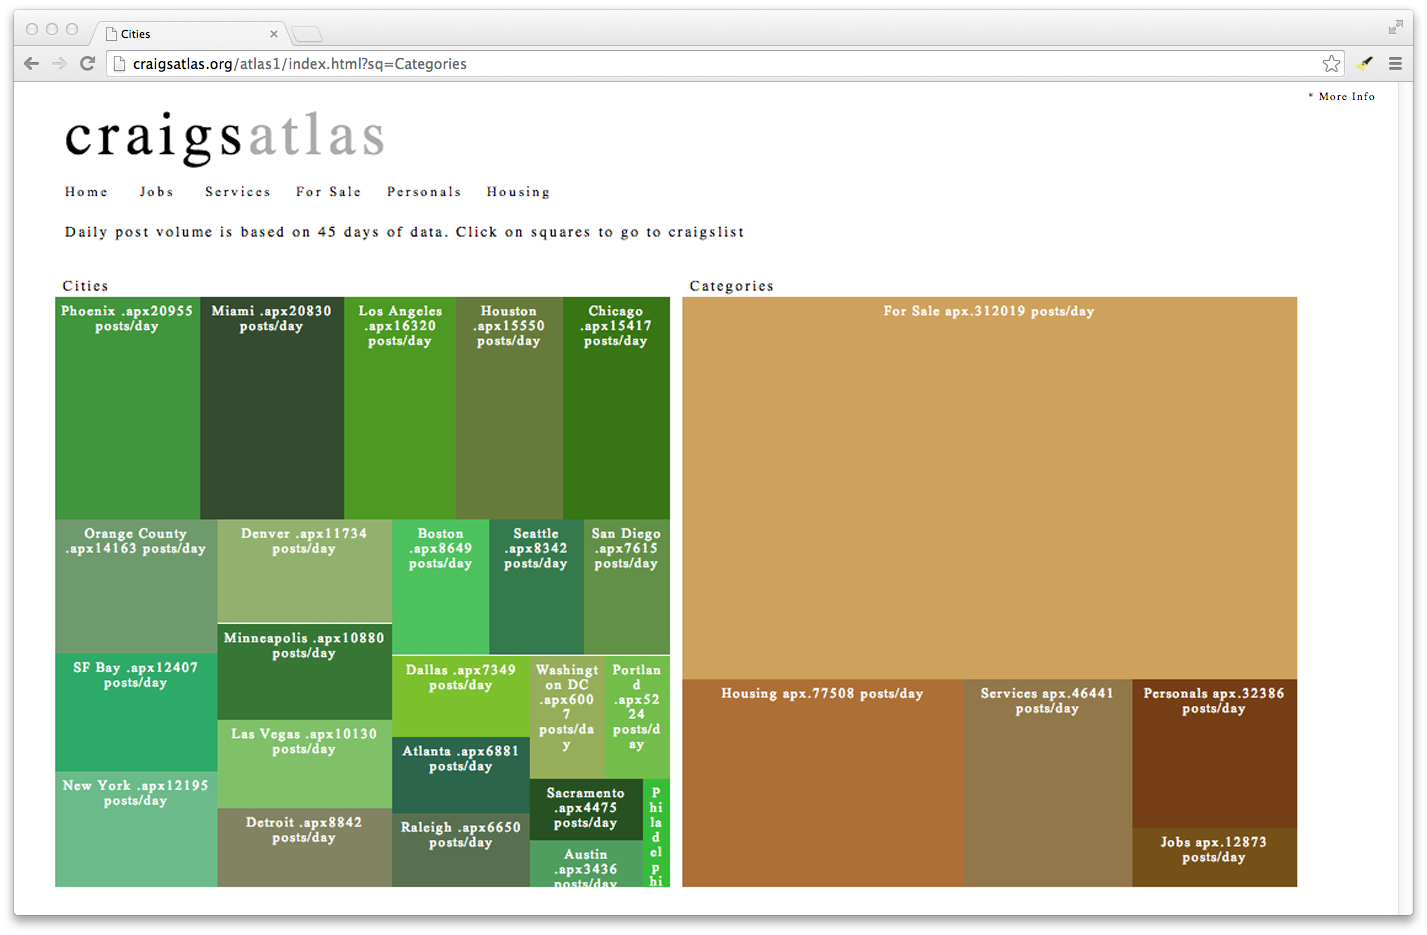Click the "Cities" heading above the treemap

[85, 286]
